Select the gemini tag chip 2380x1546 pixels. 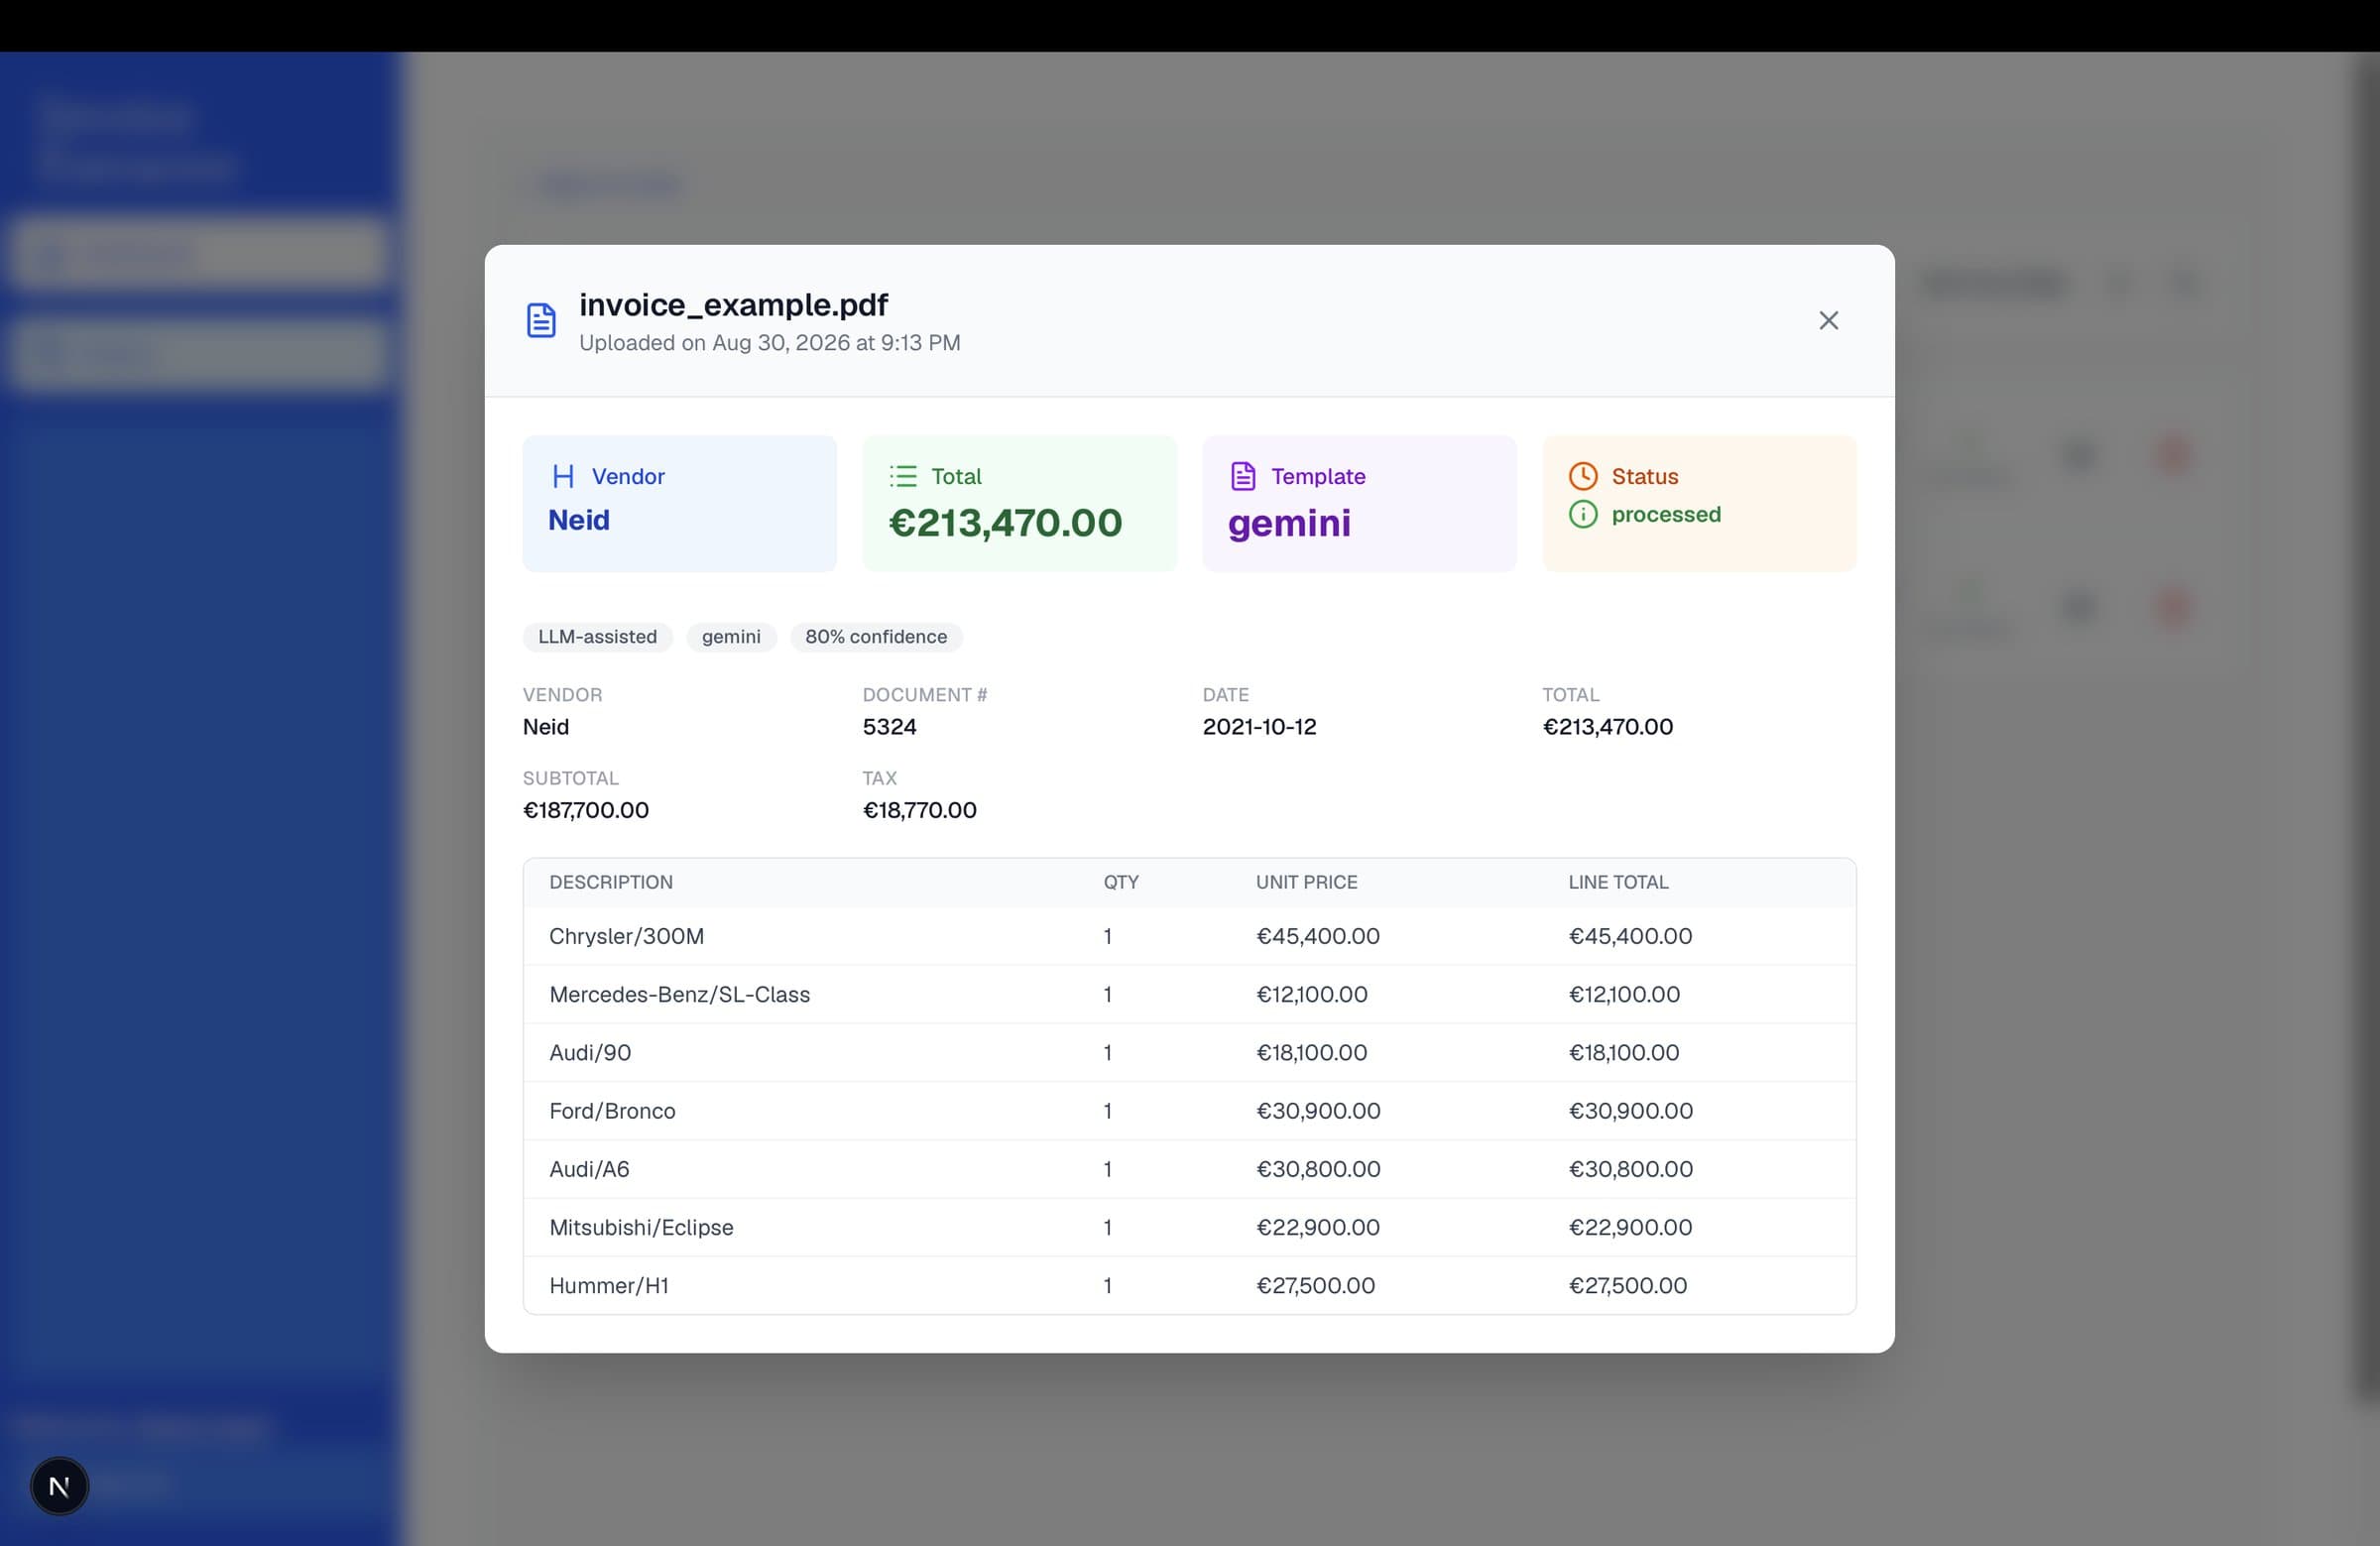(731, 637)
